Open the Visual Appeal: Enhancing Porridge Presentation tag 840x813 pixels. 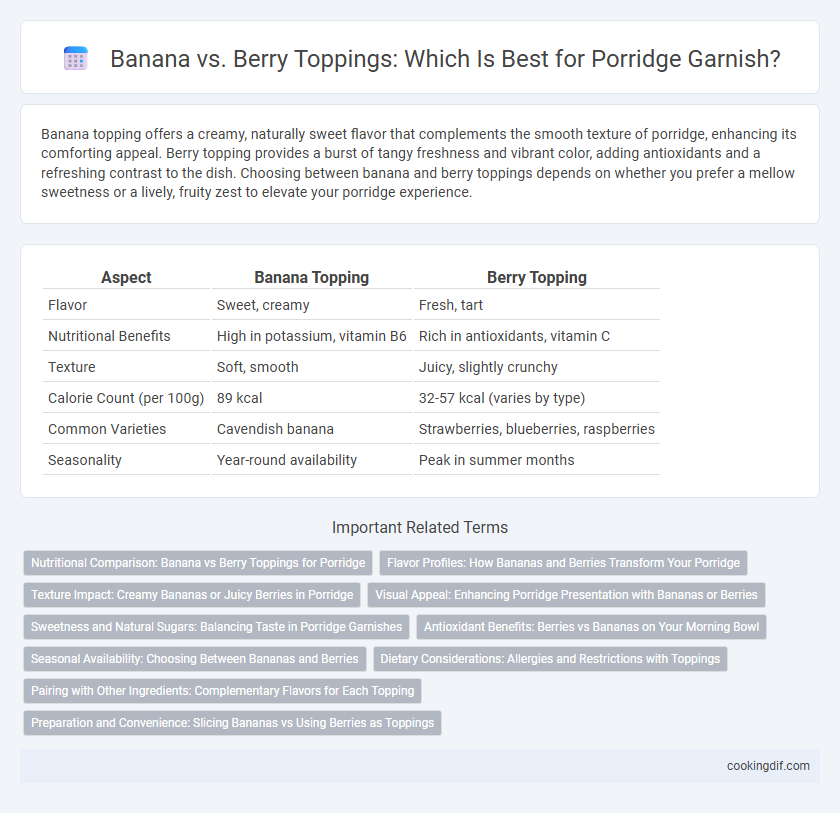[x=566, y=595]
